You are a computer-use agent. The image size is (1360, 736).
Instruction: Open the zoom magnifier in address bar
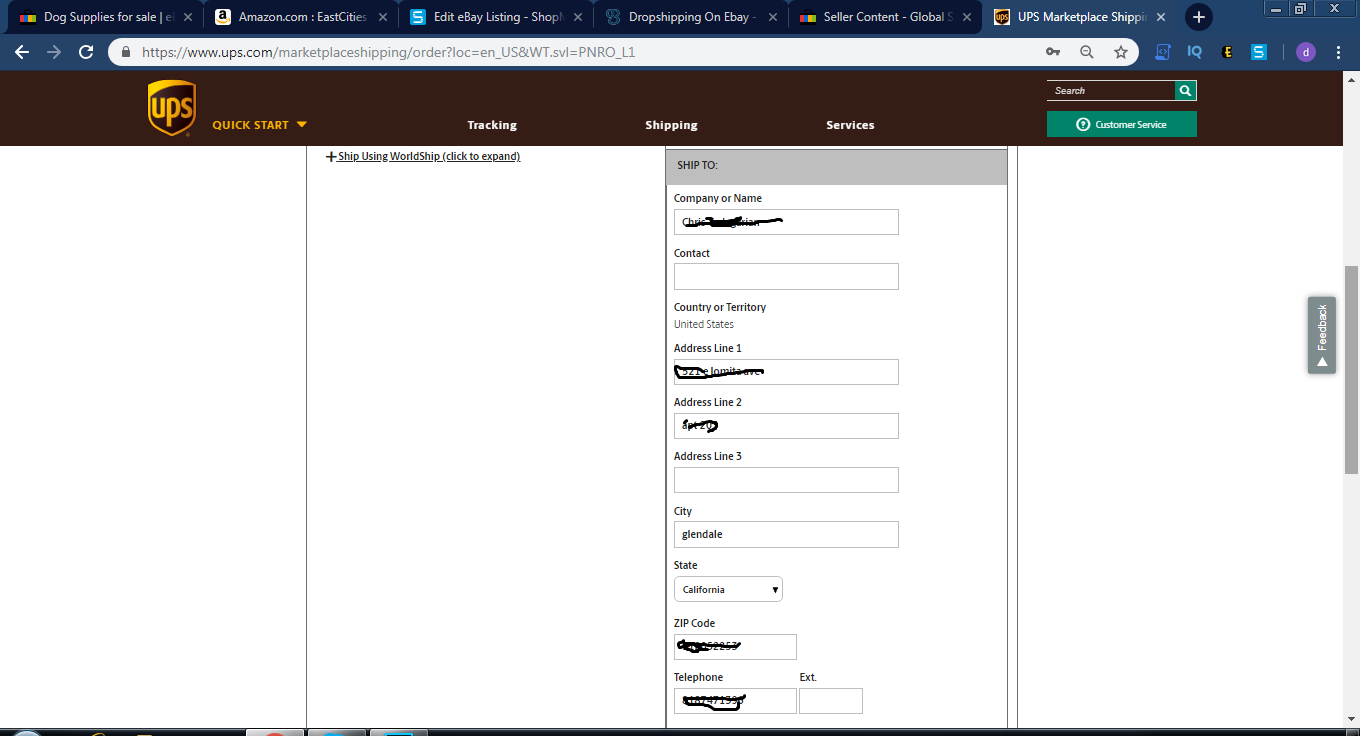pyautogui.click(x=1087, y=52)
